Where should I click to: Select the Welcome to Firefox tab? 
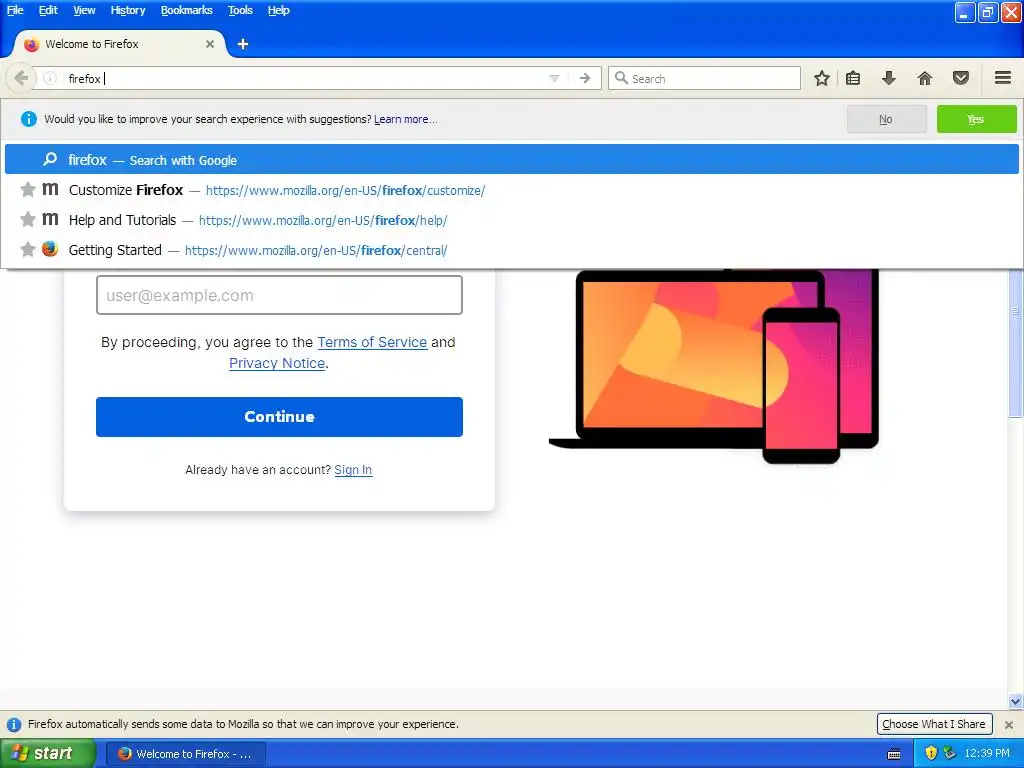pyautogui.click(x=118, y=44)
